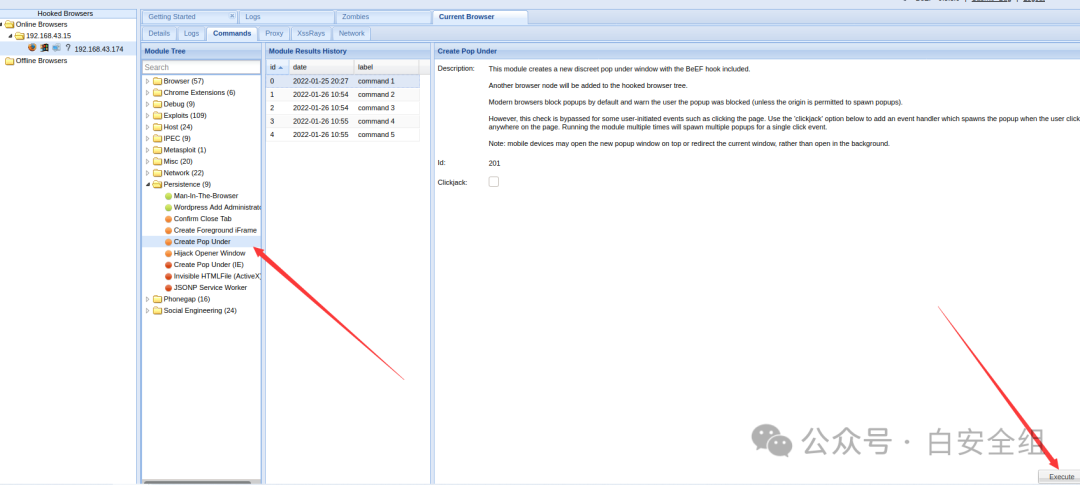
Task: Expand the IPEC (9) module folder
Action: (x=147, y=138)
